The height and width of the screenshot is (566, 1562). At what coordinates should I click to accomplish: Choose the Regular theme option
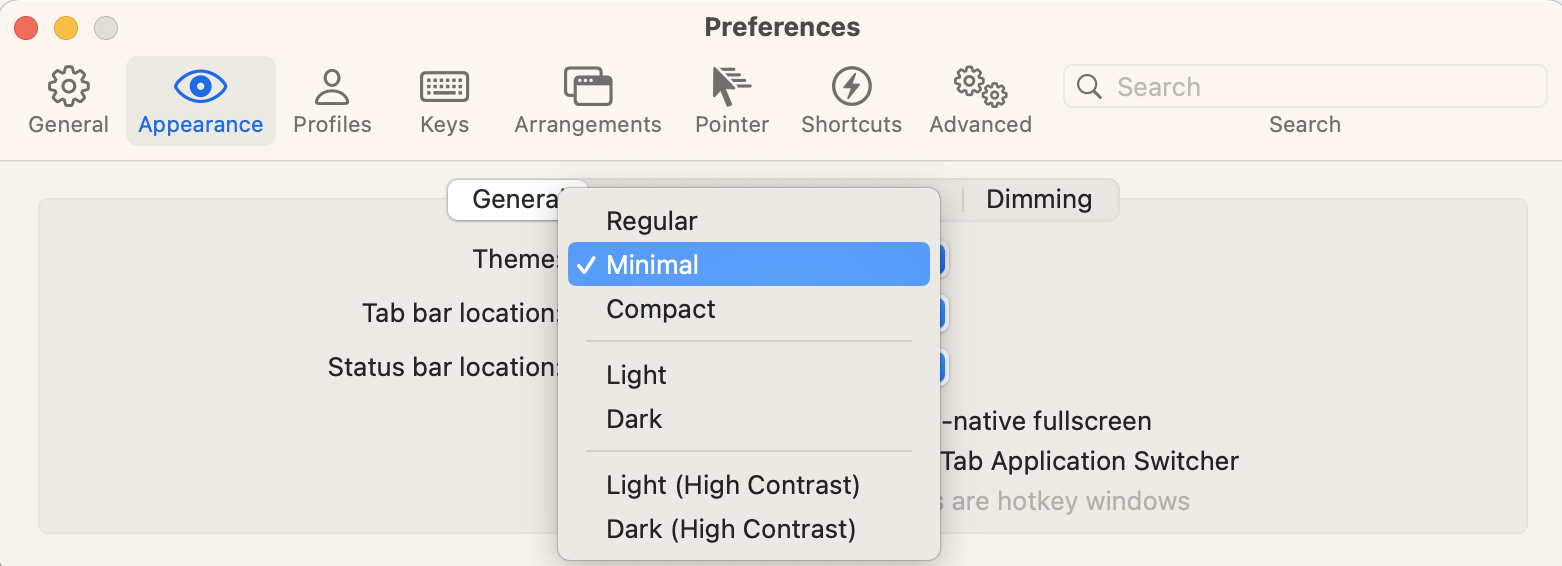(652, 221)
